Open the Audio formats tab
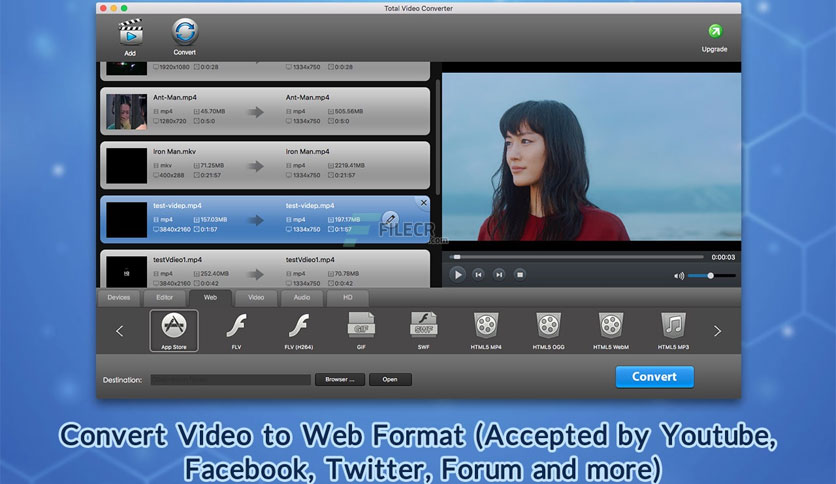Image resolution: width=836 pixels, height=484 pixels. (302, 298)
